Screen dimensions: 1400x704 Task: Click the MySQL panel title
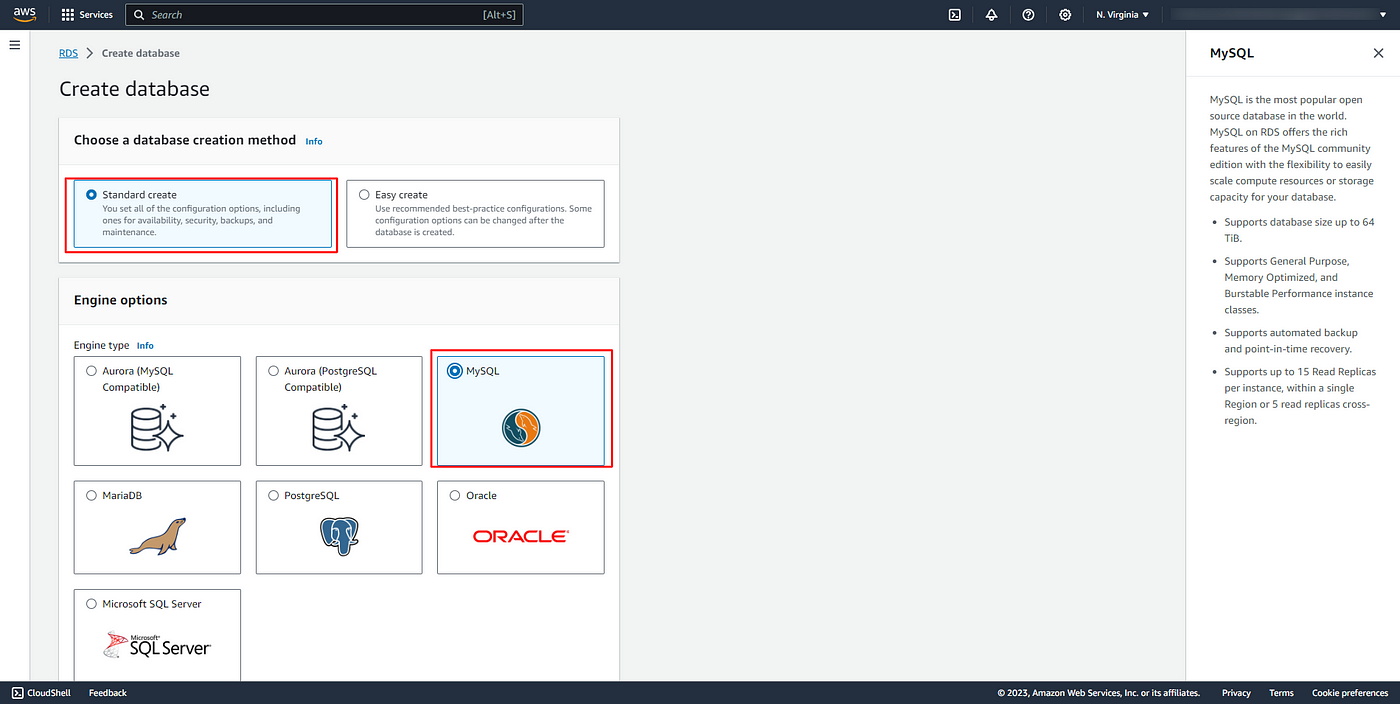(x=1231, y=53)
